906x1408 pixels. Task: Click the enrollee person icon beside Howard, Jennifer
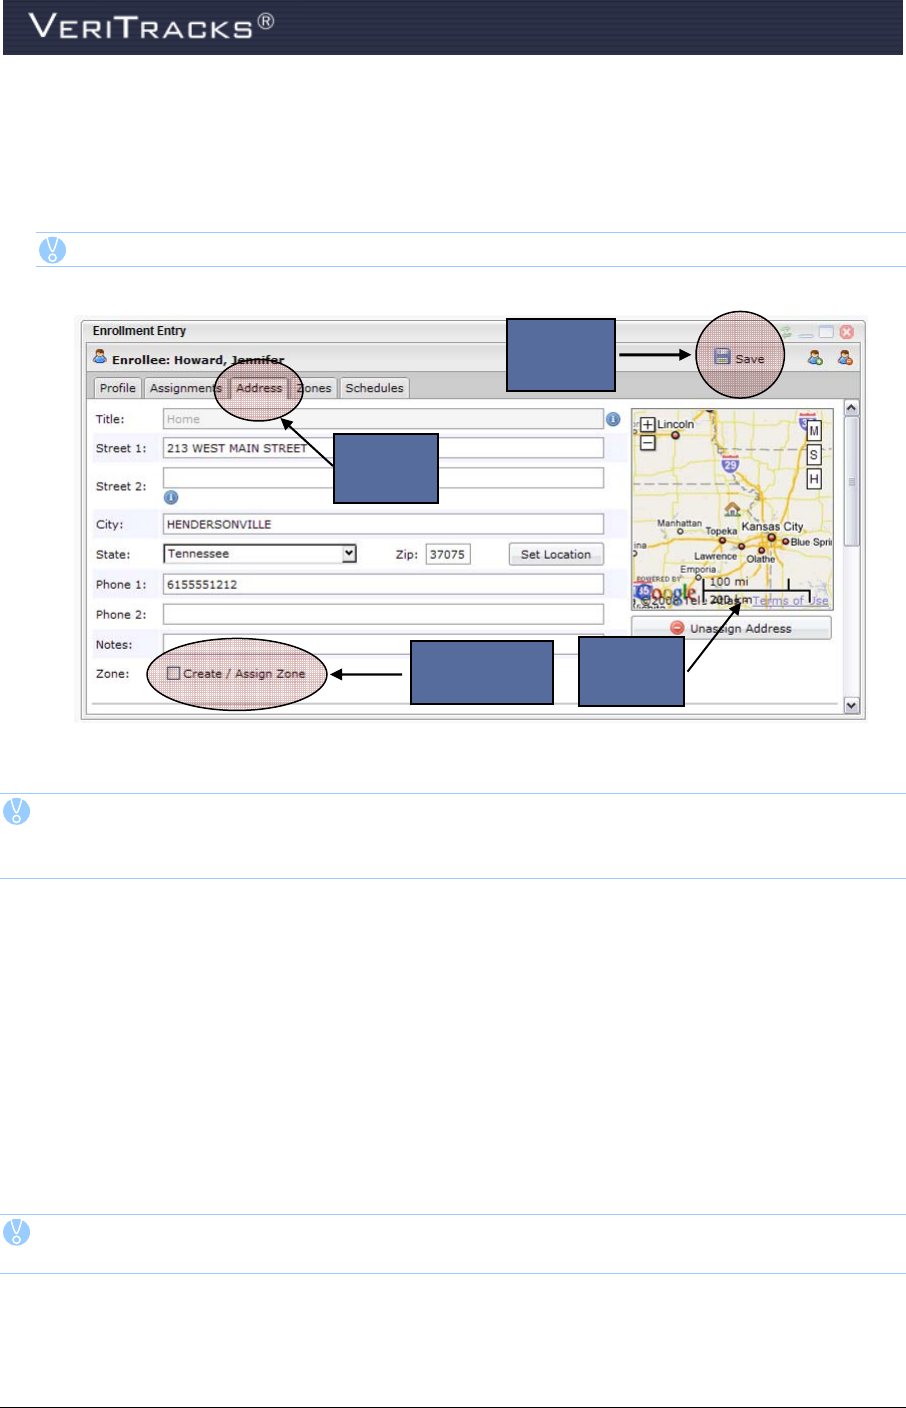(99, 358)
